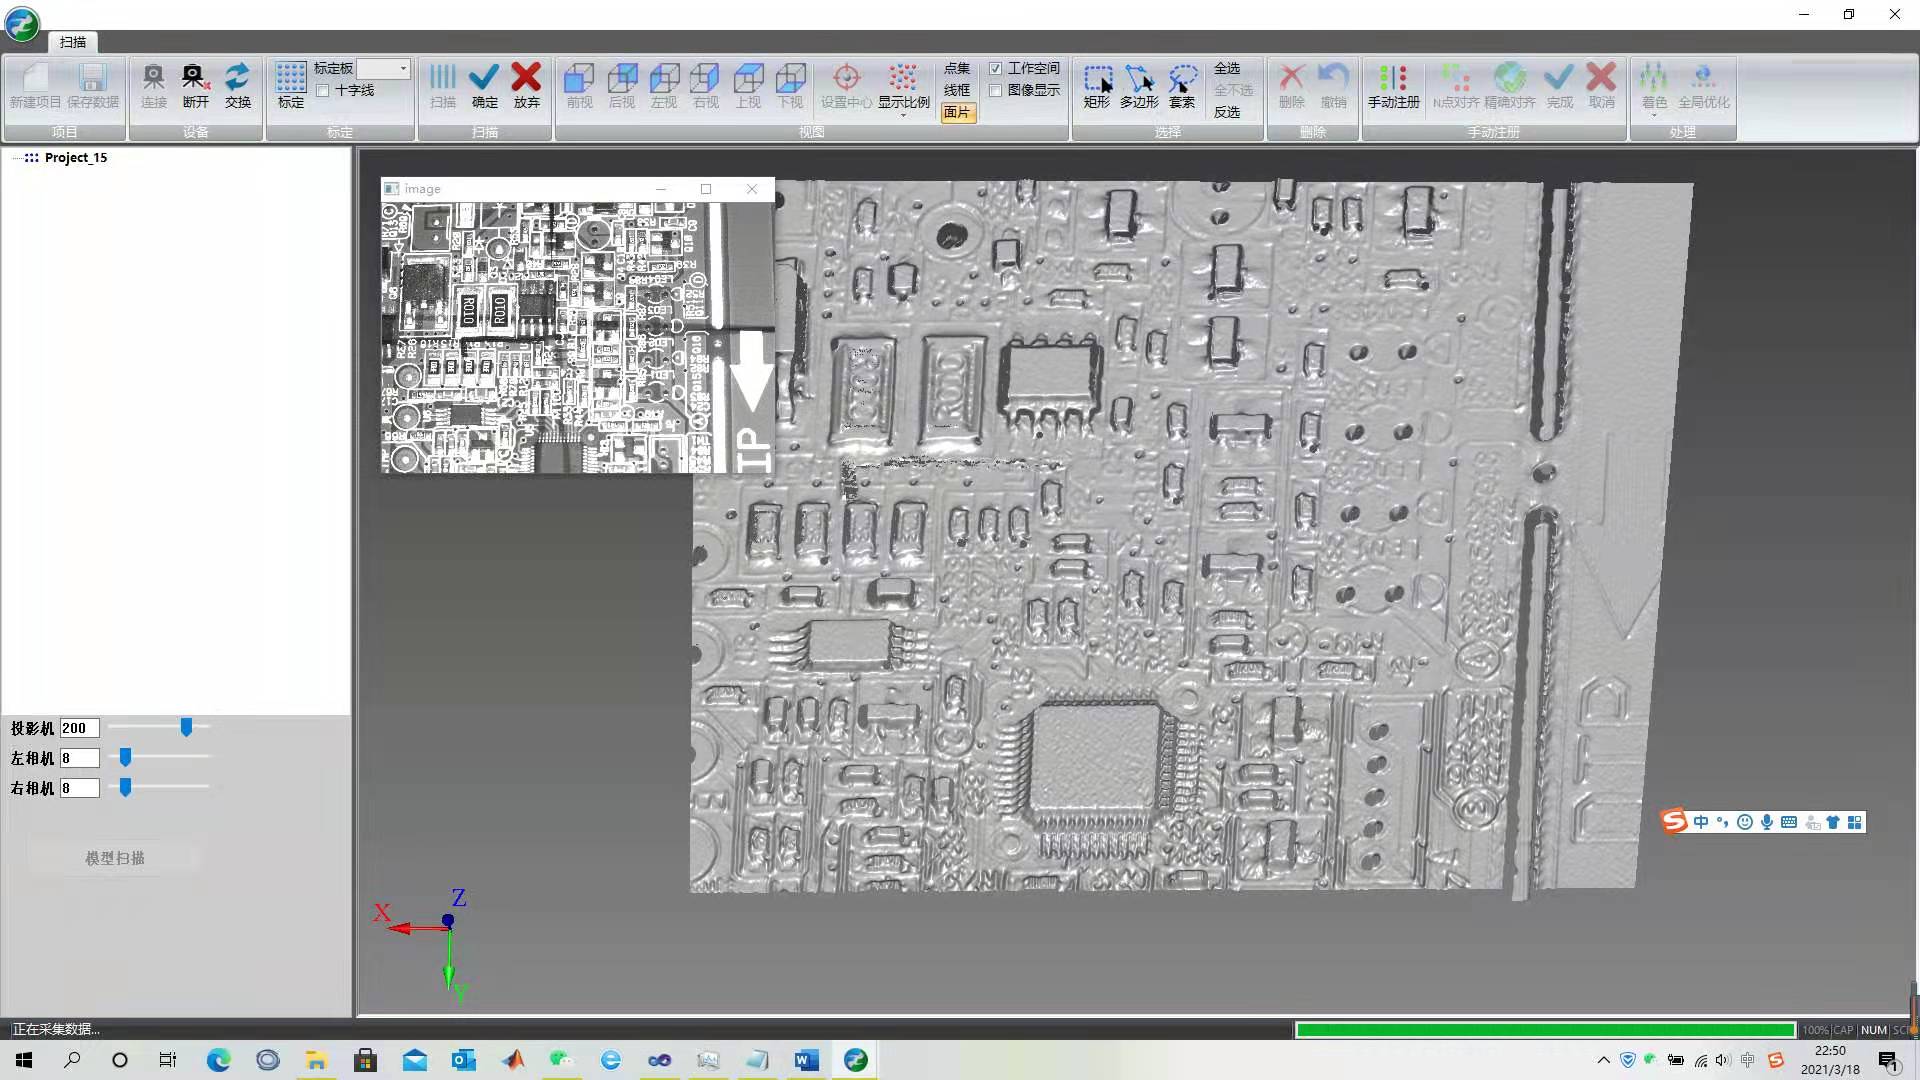Uncheck the 工作空间 workspace checkbox
Screen dimensions: 1920x1080
995,69
